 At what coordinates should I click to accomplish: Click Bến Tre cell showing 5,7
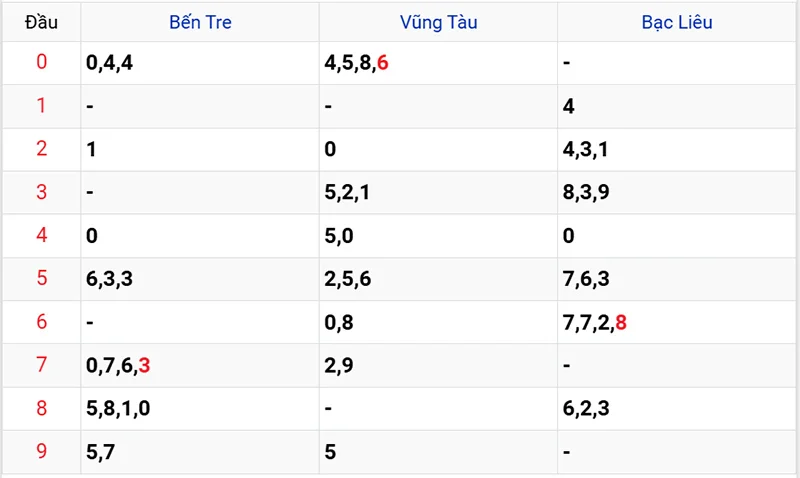tap(100, 452)
